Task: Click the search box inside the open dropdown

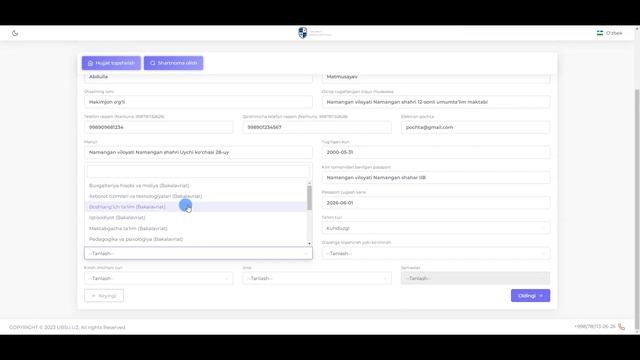Action: coord(198,171)
